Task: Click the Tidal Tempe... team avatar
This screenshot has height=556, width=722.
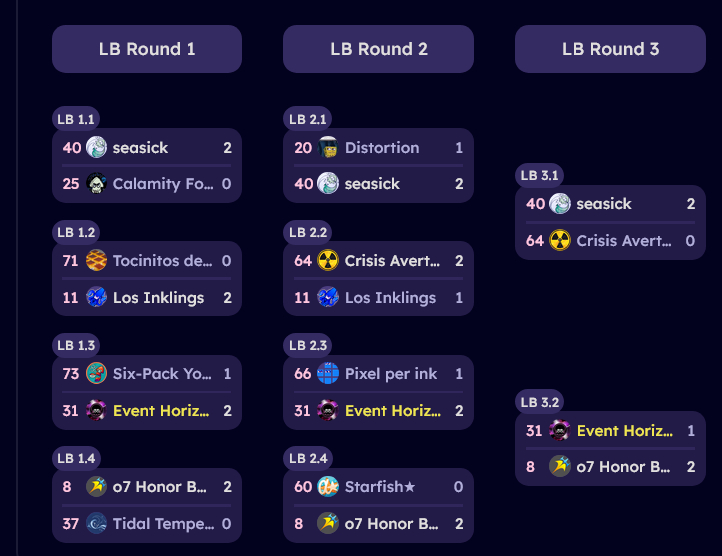Action: pos(96,524)
